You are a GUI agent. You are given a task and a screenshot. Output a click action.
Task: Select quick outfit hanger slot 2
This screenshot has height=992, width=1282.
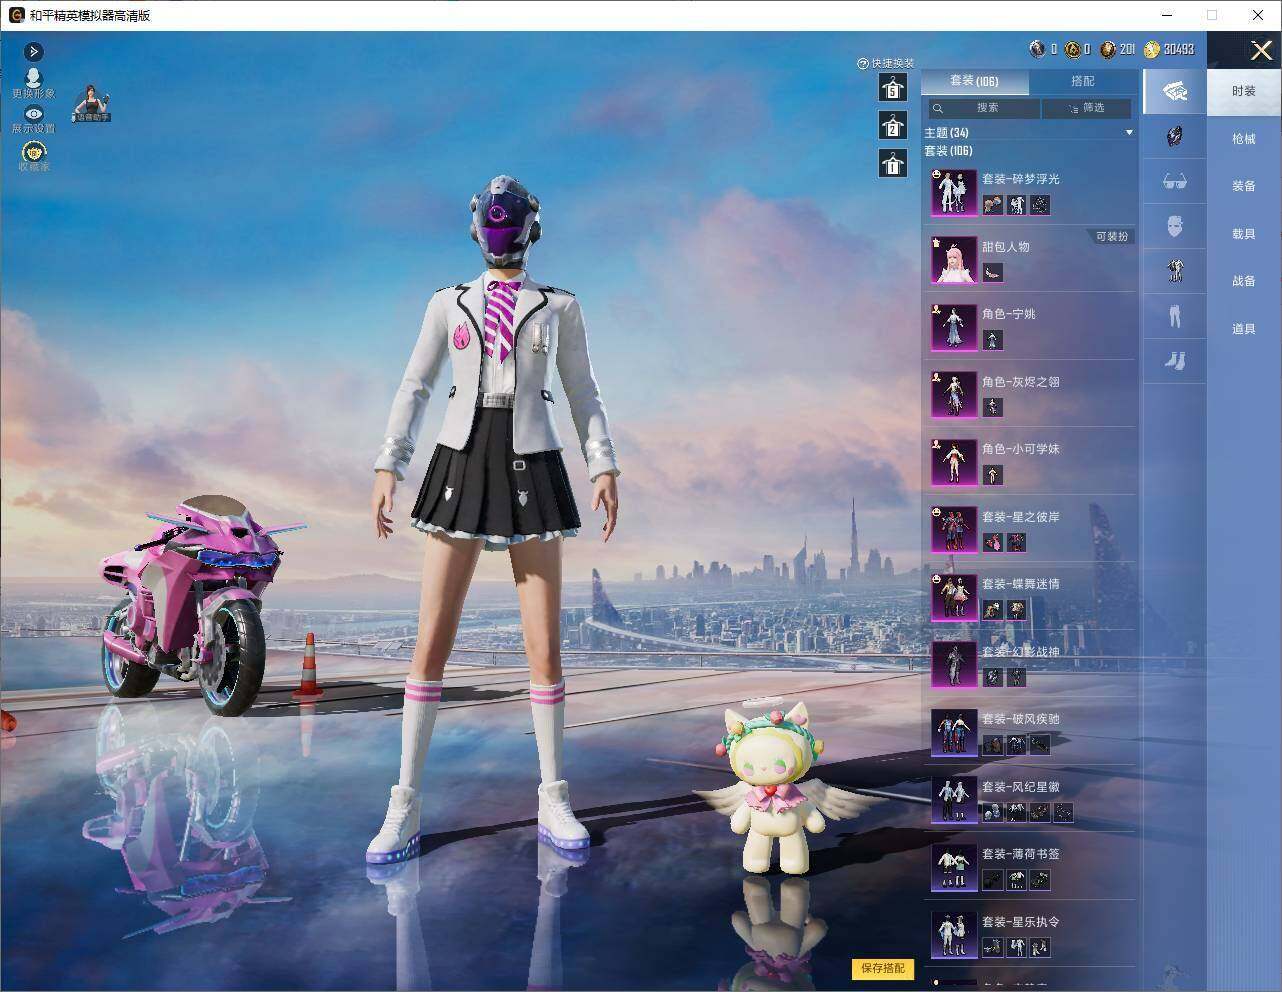pyautogui.click(x=892, y=126)
